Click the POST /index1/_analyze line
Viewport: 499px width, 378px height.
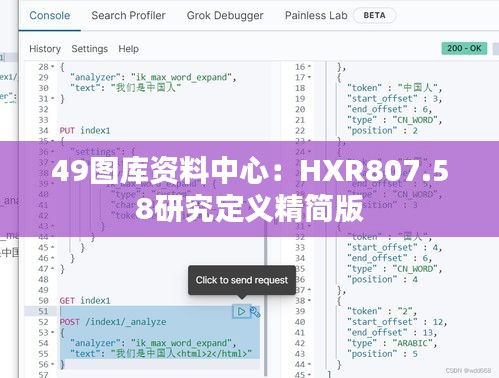click(x=113, y=322)
